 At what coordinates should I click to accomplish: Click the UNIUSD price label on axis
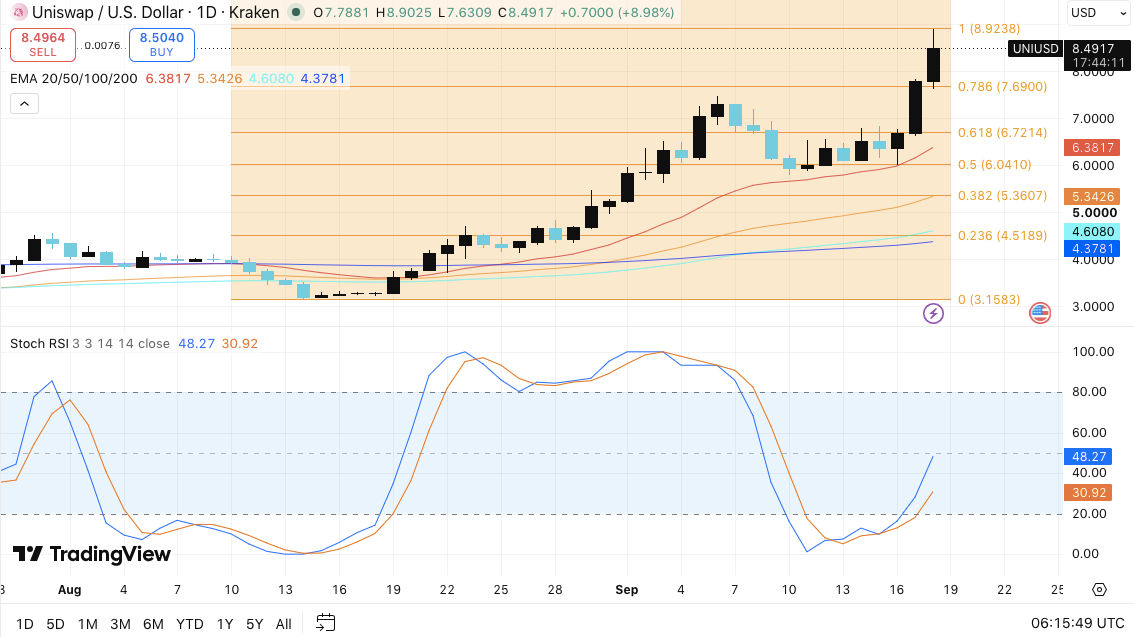click(x=1035, y=48)
